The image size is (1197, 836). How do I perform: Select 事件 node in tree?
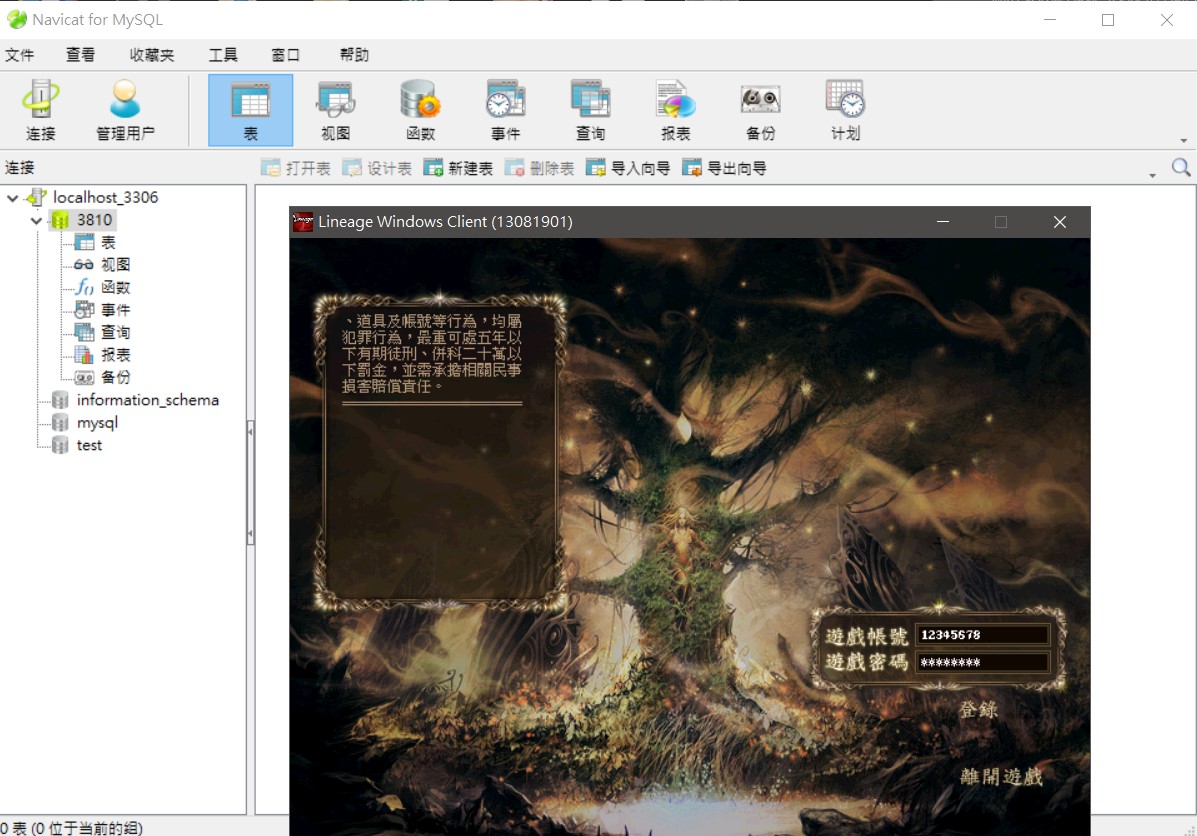click(115, 310)
